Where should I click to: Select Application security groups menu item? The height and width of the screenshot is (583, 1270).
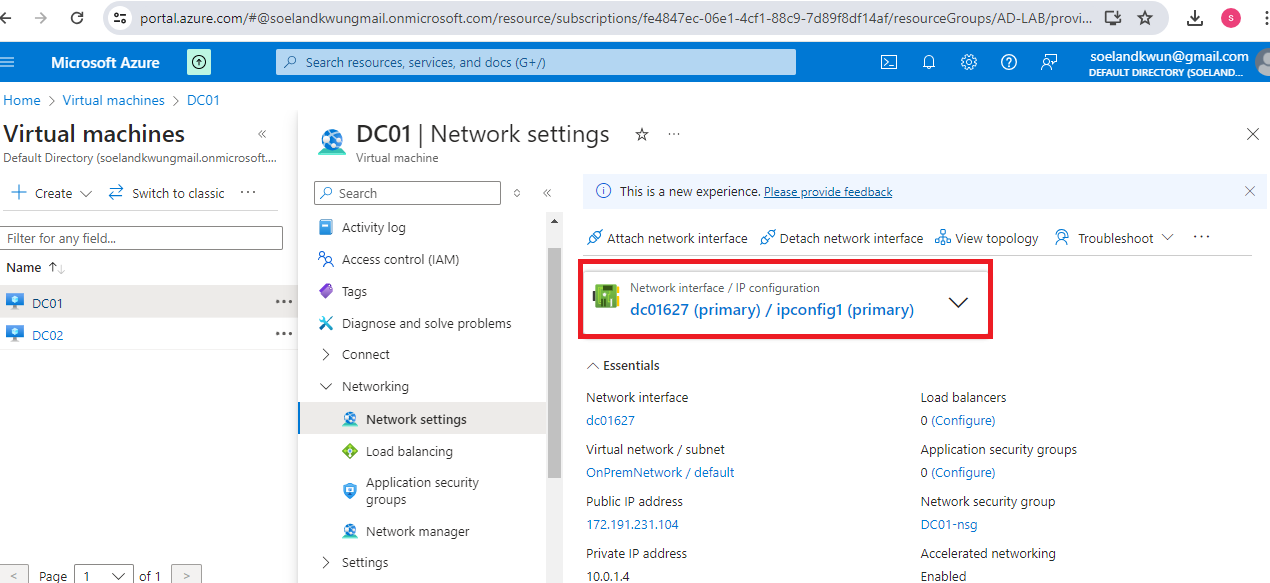click(423, 490)
